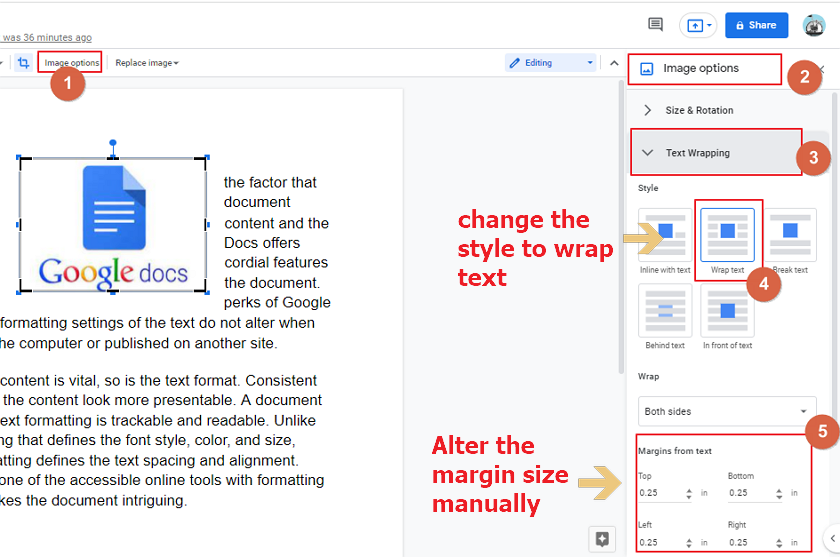The height and width of the screenshot is (557, 840).
Task: Adjust the Top margin stepper arrows
Action: (689, 493)
